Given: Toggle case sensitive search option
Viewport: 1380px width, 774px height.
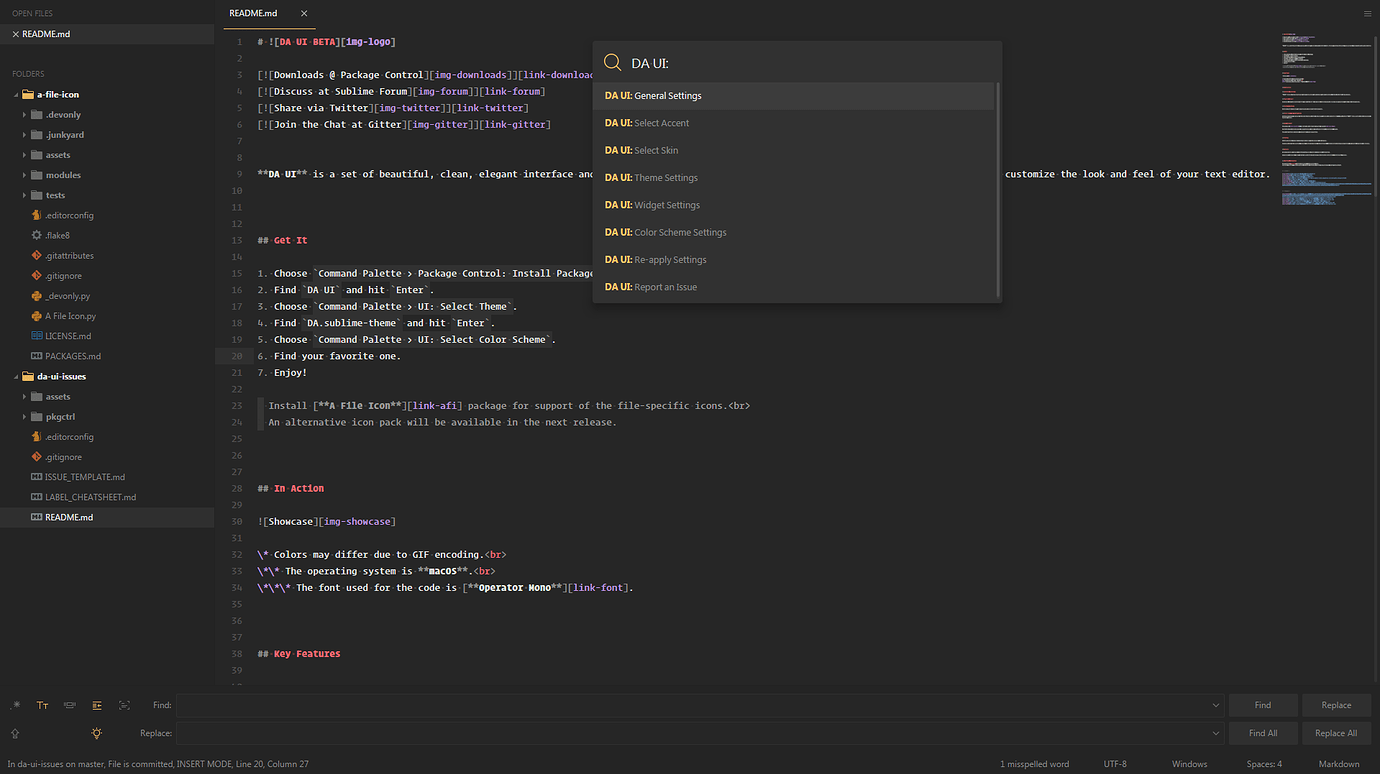Looking at the screenshot, I should click(42, 705).
